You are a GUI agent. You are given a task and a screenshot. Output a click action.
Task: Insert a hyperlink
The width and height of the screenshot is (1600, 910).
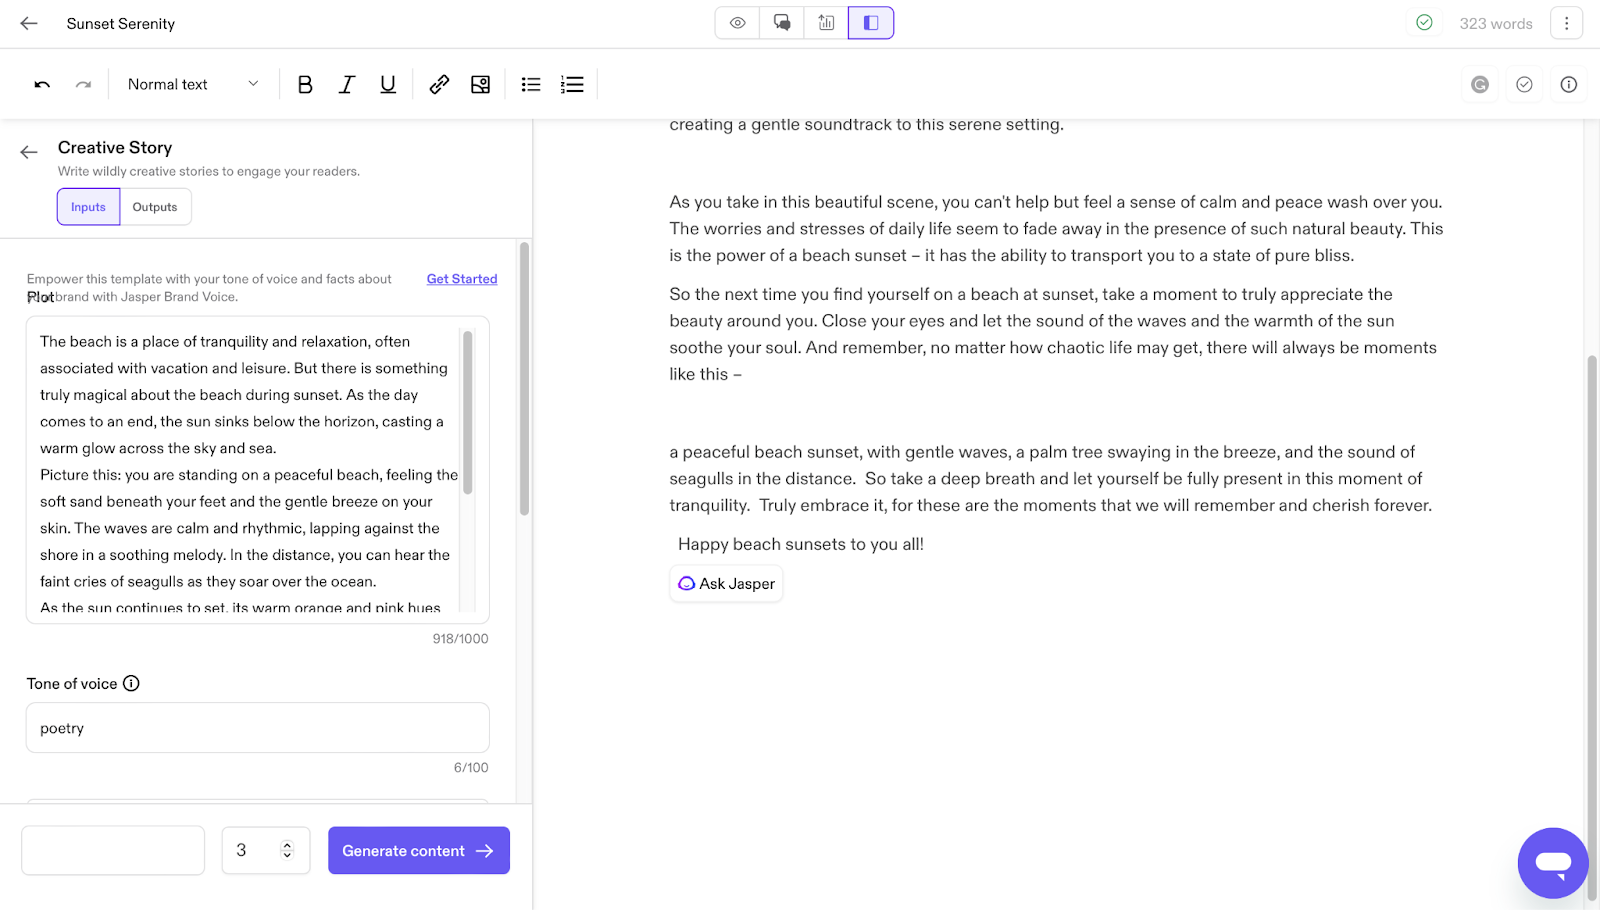click(x=439, y=85)
